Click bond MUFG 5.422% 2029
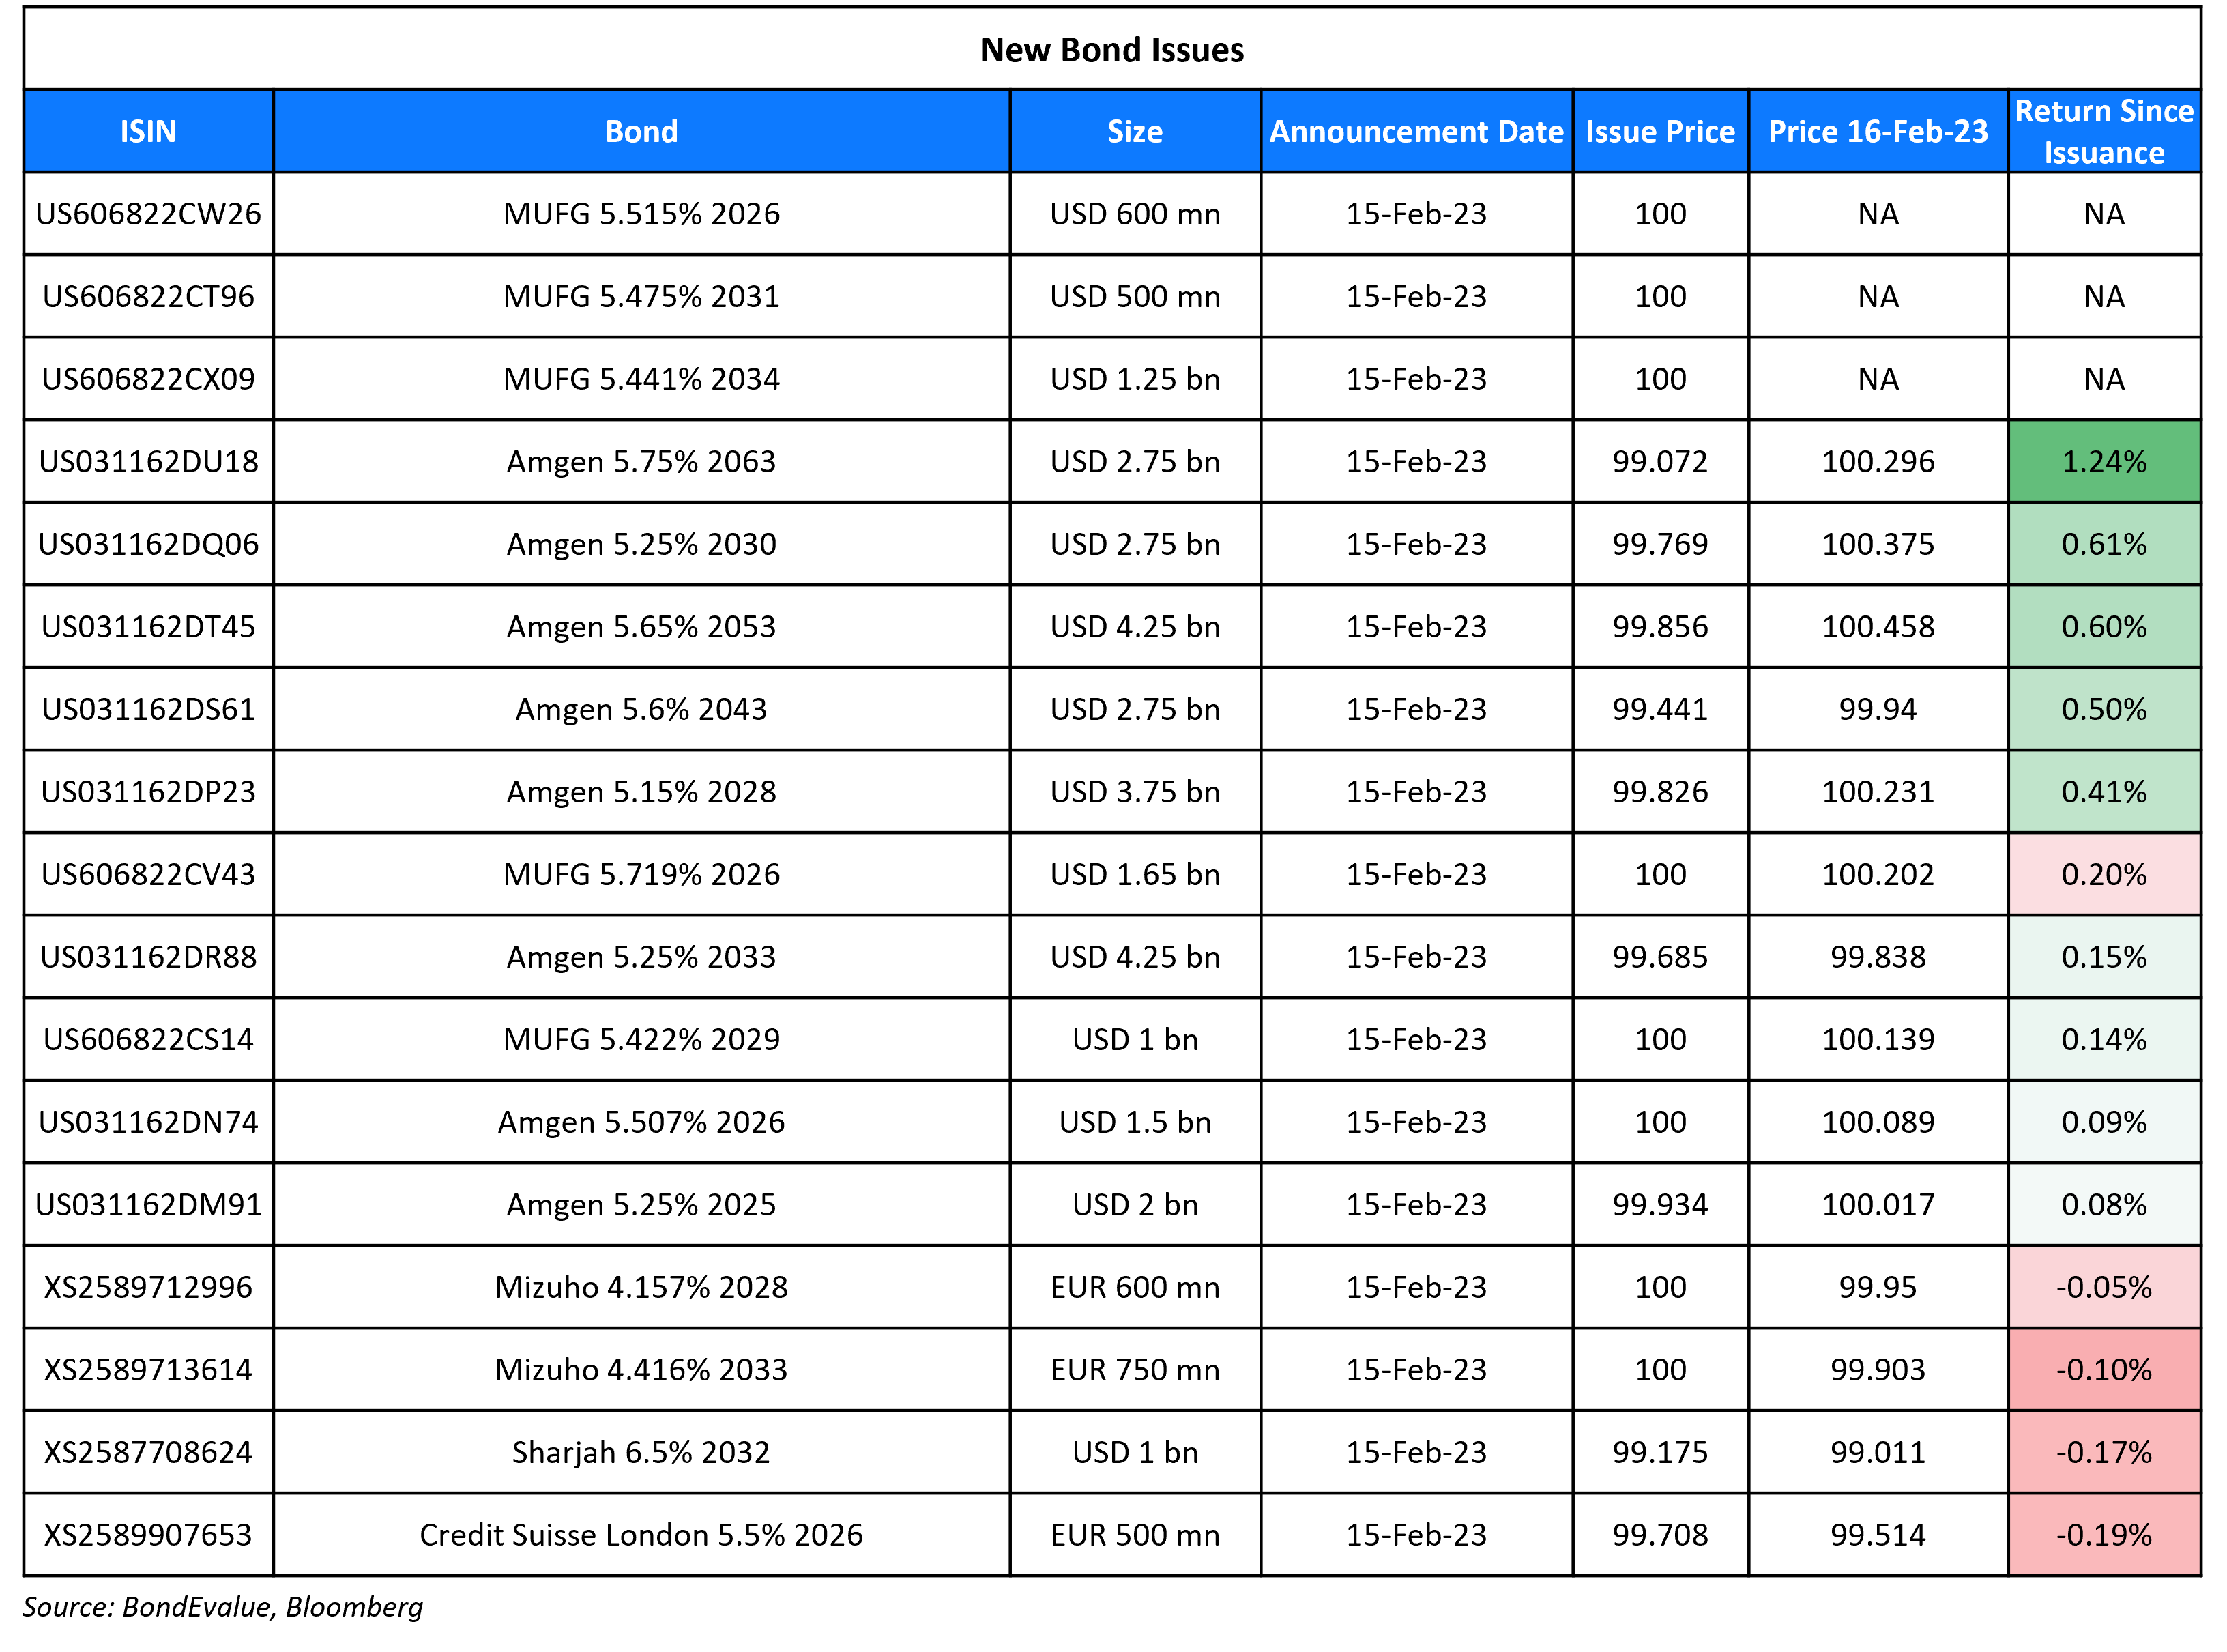This screenshot has height=1652, width=2227. pyautogui.click(x=641, y=1039)
